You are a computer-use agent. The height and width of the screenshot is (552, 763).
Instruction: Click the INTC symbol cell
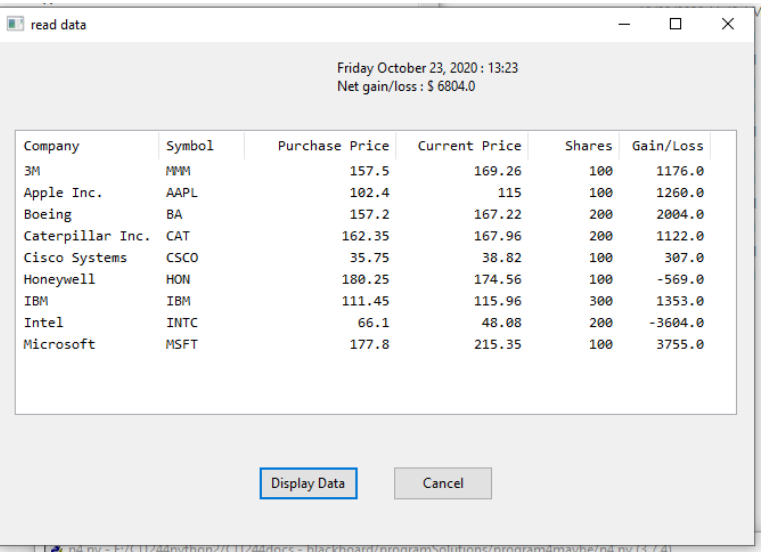pos(182,323)
